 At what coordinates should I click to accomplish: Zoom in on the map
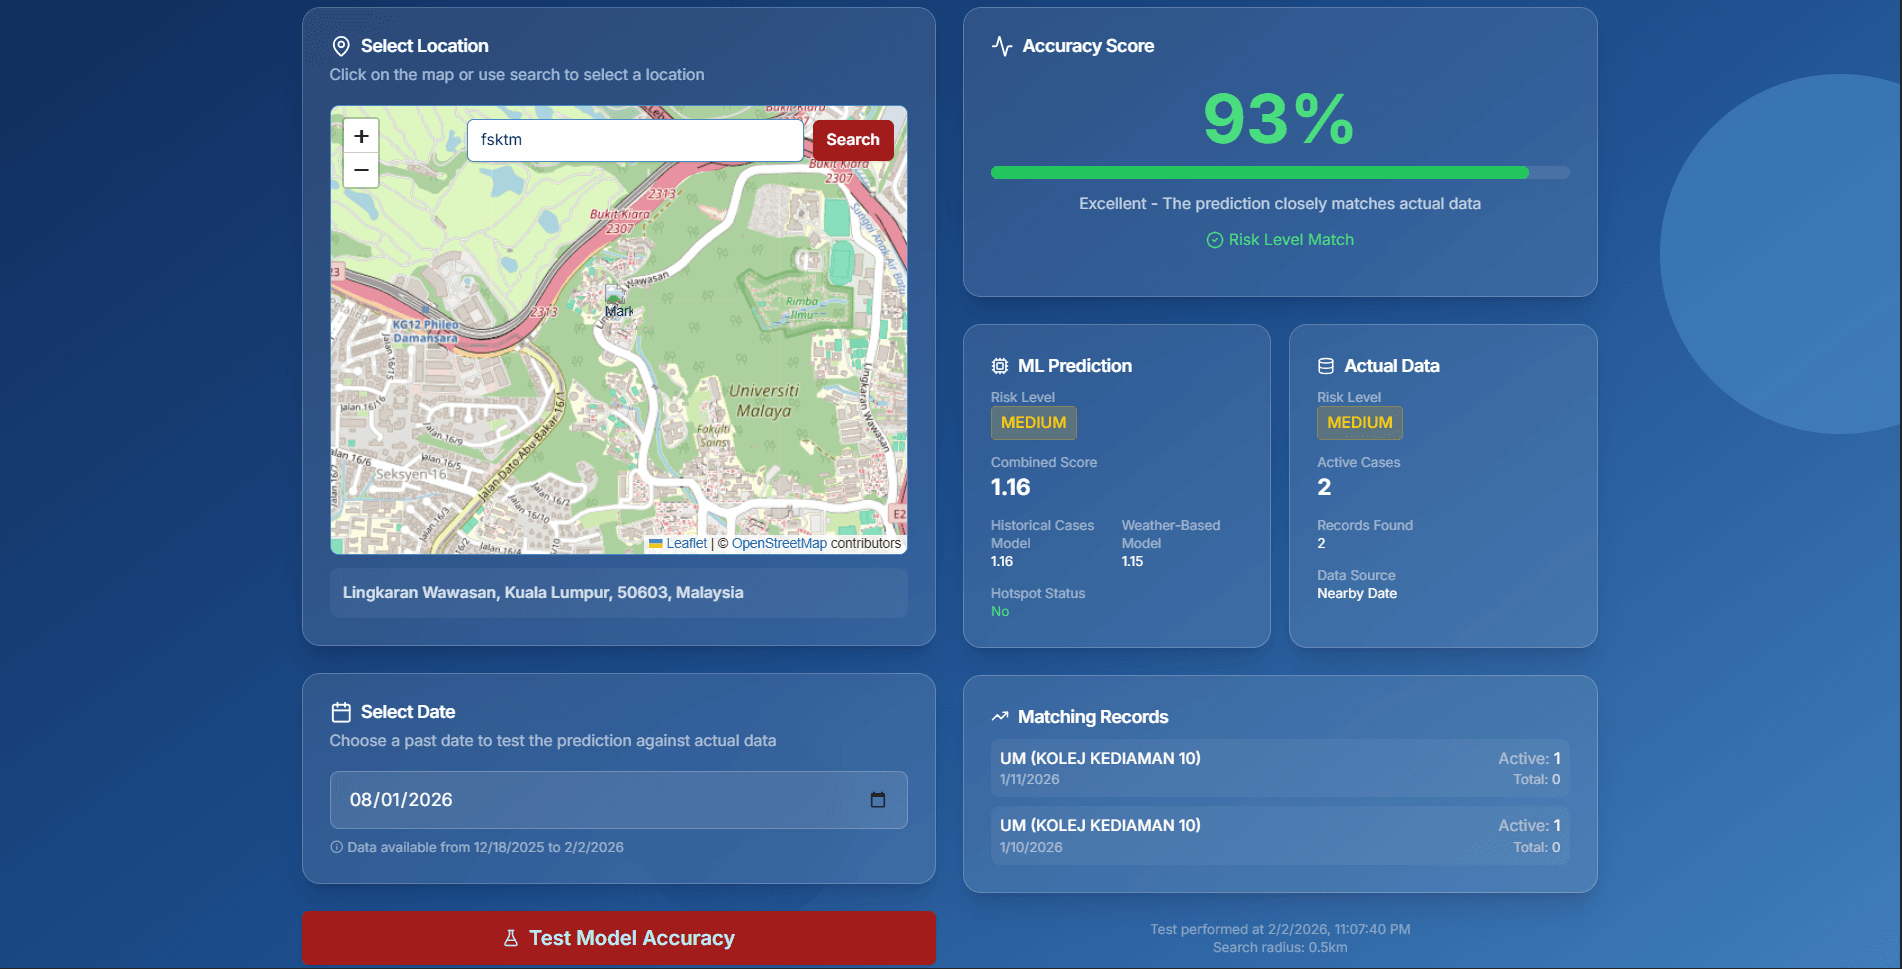[x=360, y=135]
